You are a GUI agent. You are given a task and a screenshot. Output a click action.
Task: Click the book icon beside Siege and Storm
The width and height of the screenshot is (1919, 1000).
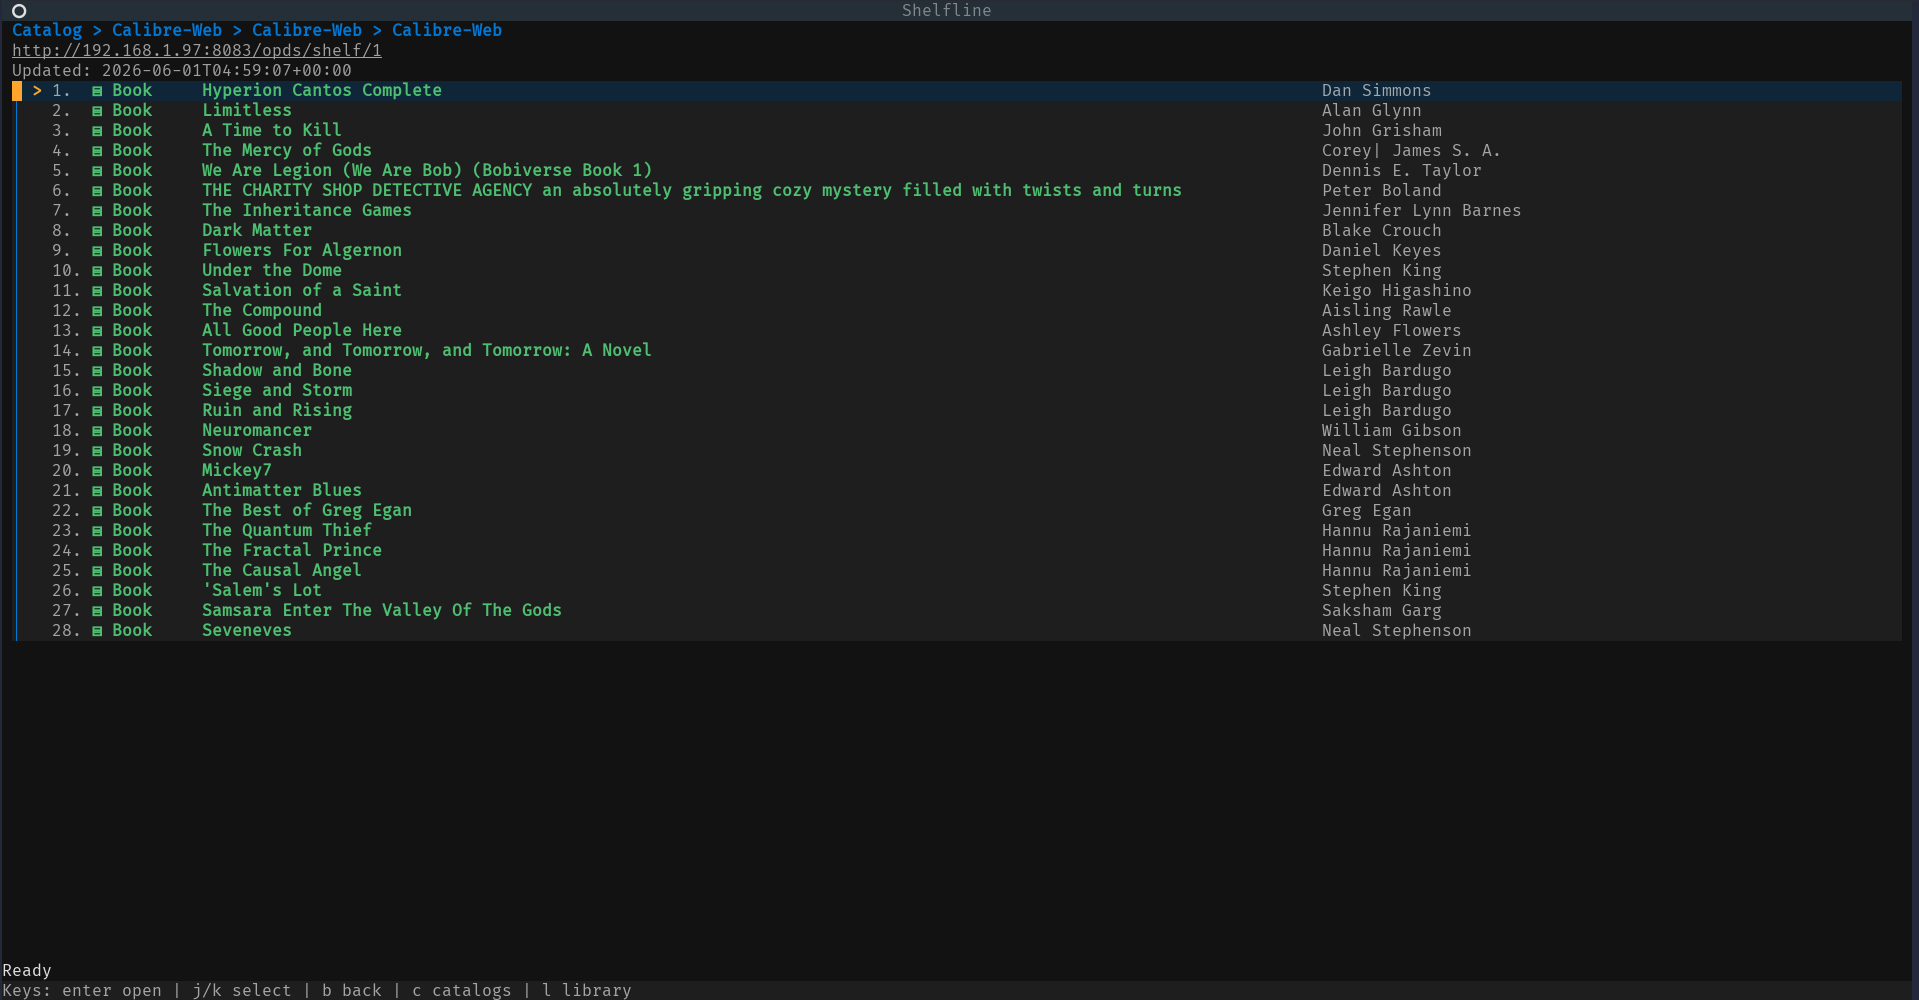pos(97,391)
